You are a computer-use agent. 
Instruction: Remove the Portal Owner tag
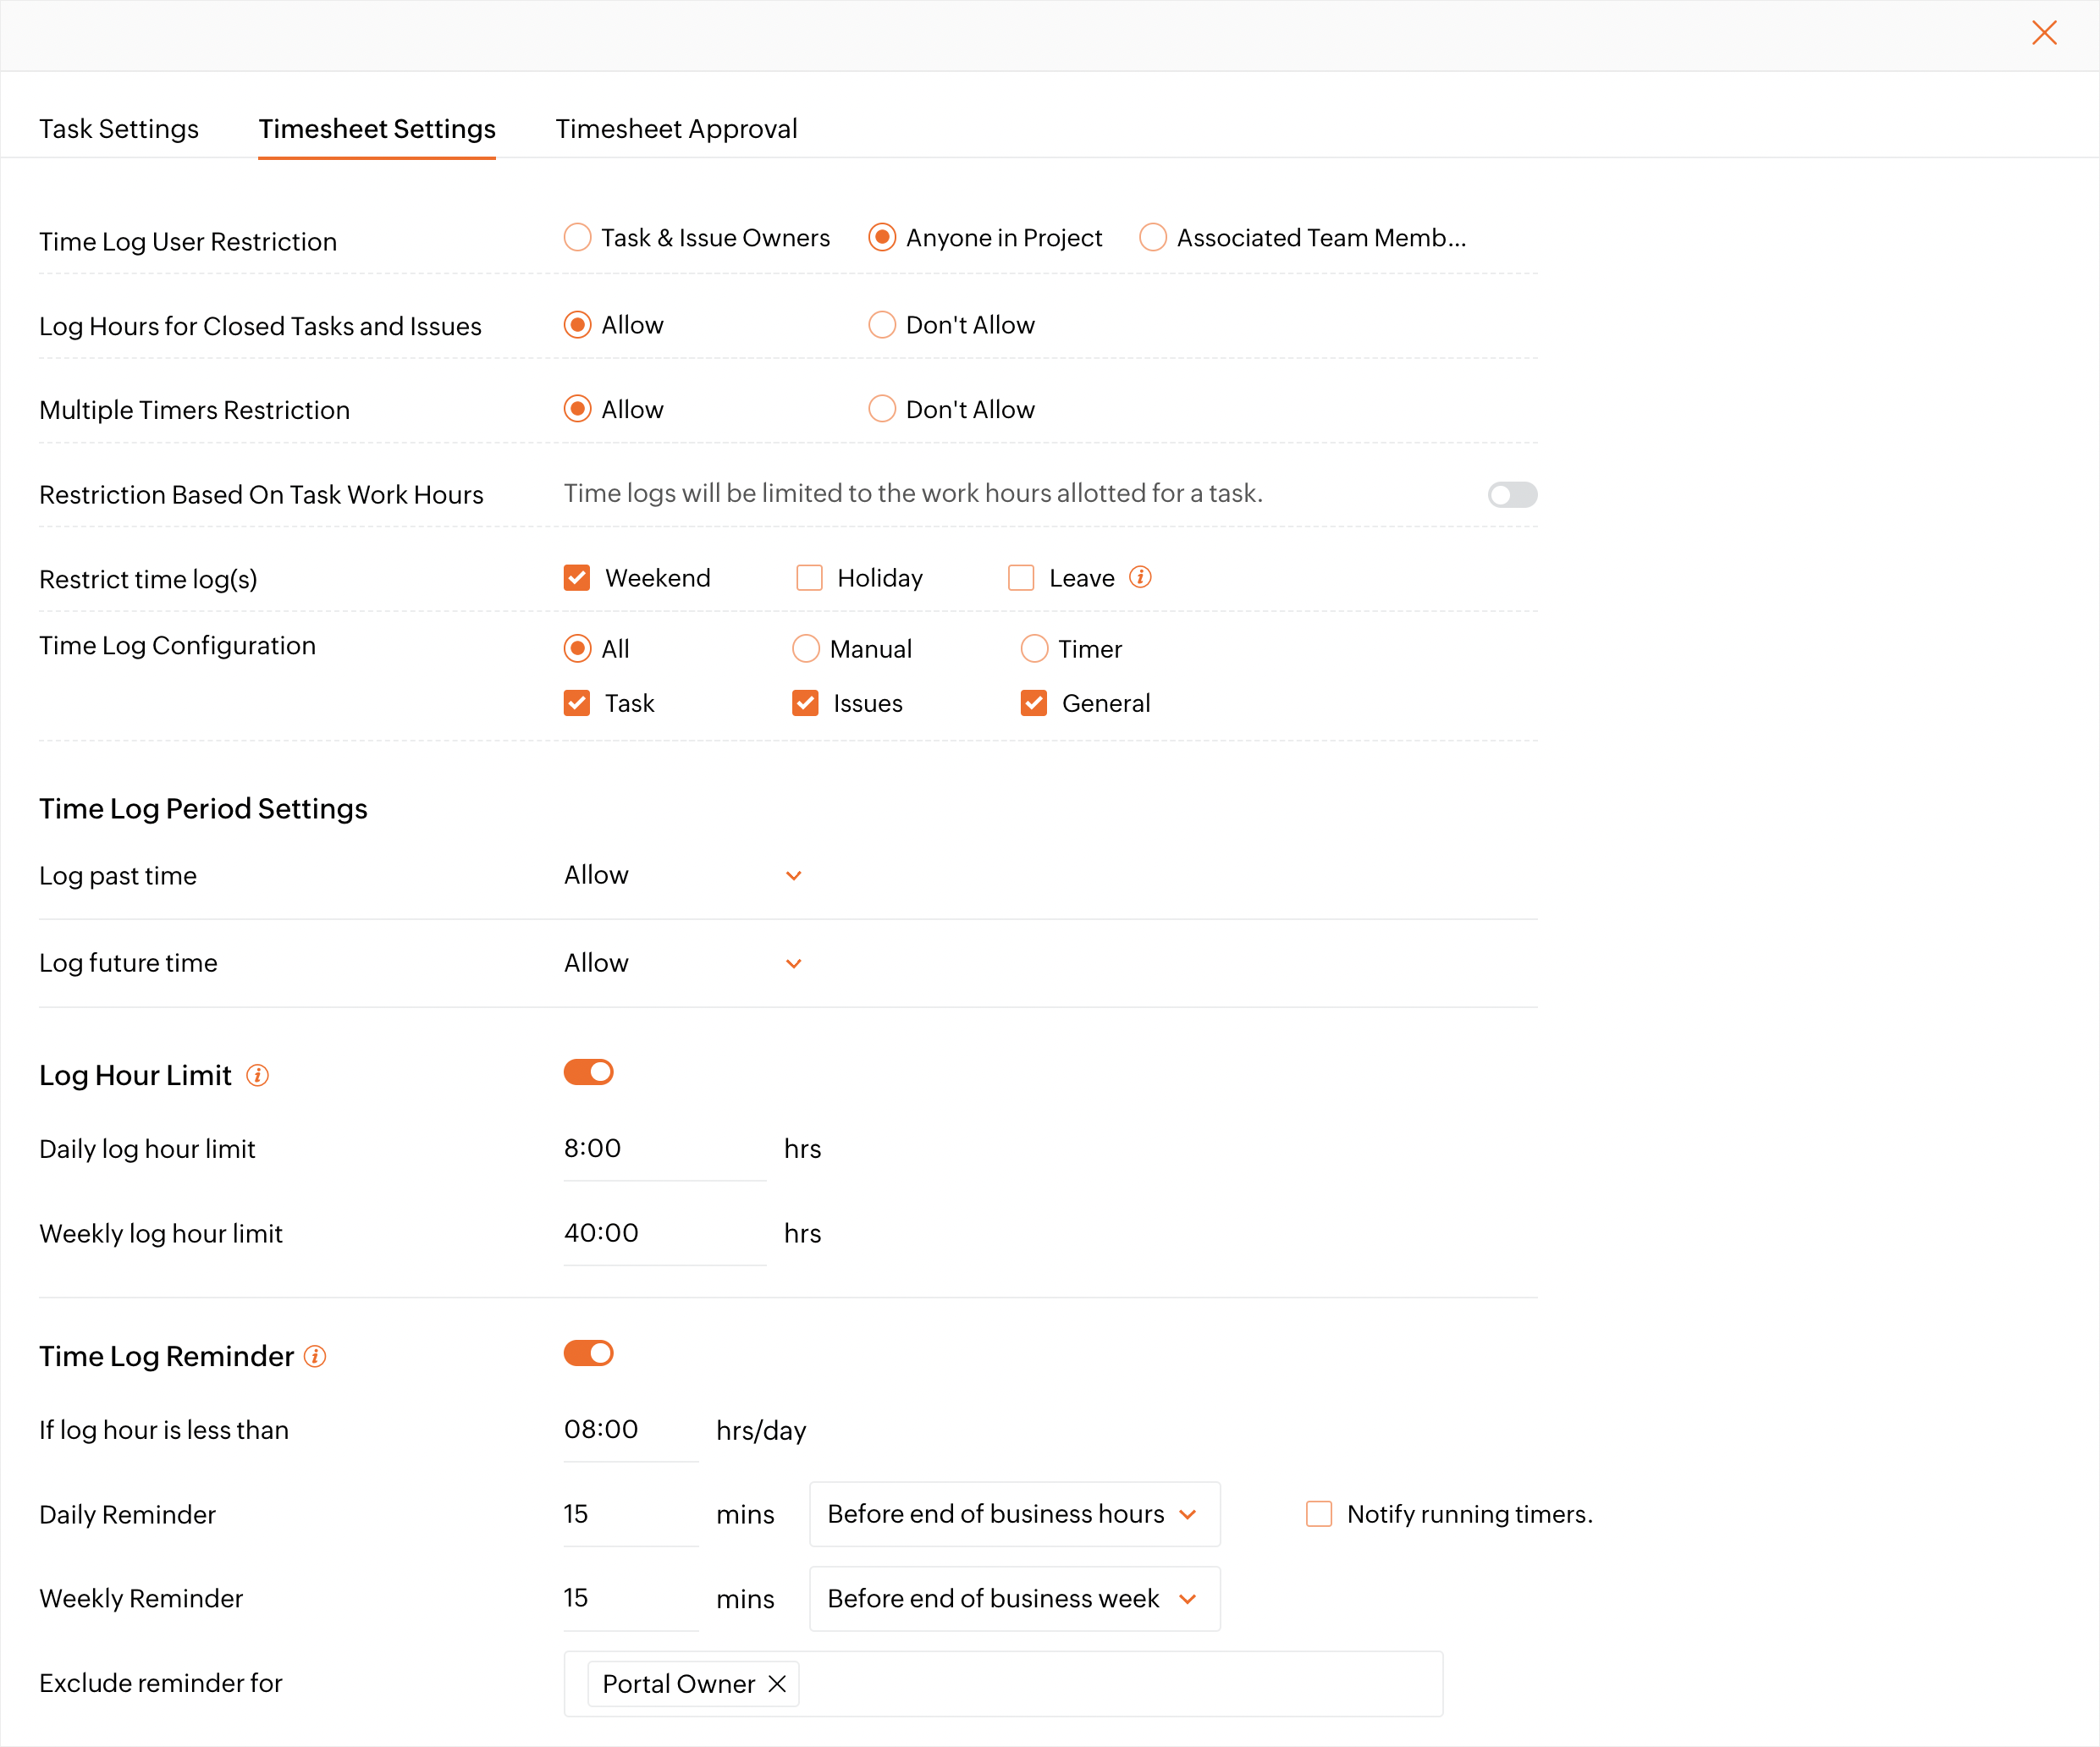coord(777,1684)
